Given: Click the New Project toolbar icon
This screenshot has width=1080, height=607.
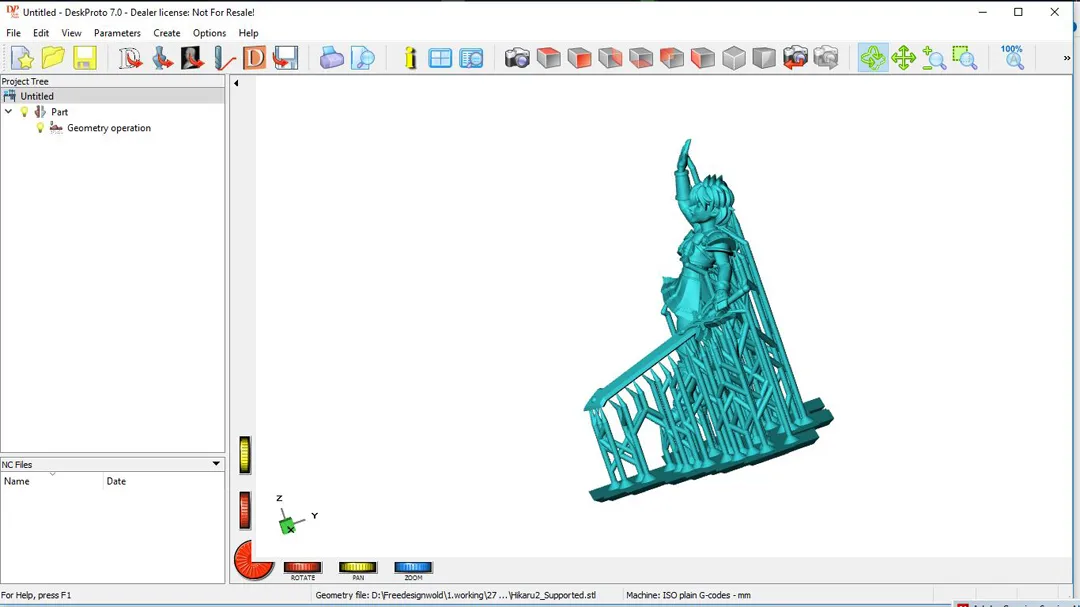Looking at the screenshot, I should (22, 58).
